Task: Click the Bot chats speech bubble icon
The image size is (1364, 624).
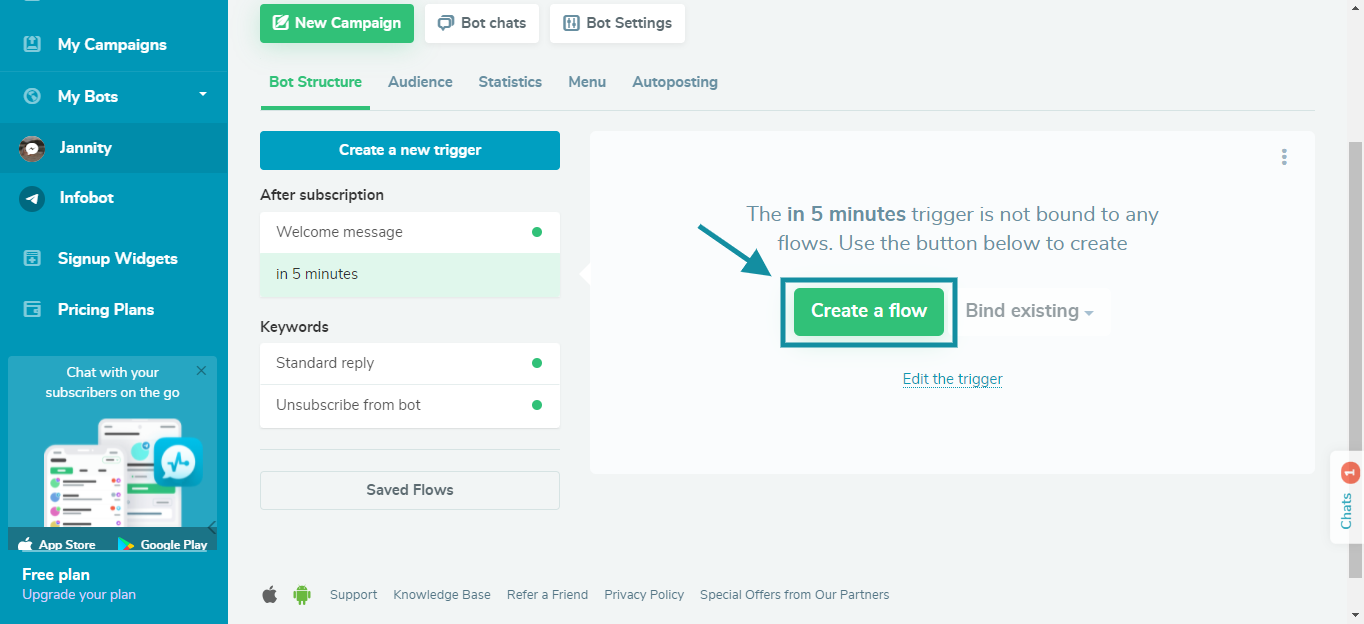Action: pos(447,22)
